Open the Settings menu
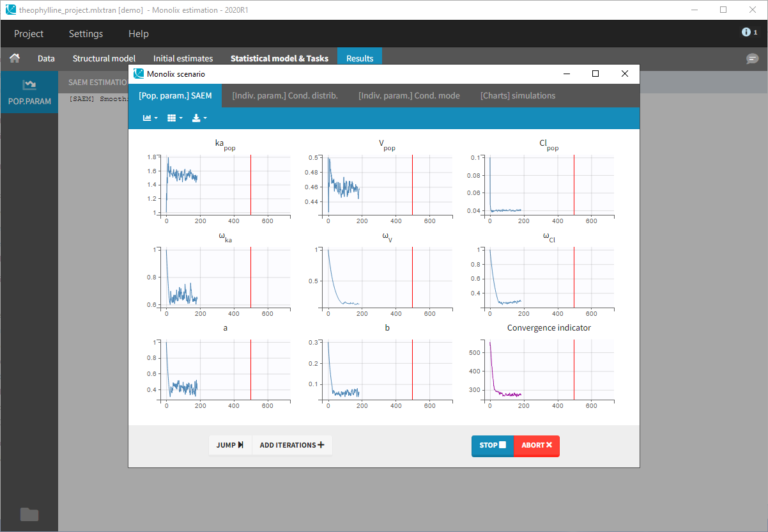This screenshot has height=532, width=768. [85, 33]
